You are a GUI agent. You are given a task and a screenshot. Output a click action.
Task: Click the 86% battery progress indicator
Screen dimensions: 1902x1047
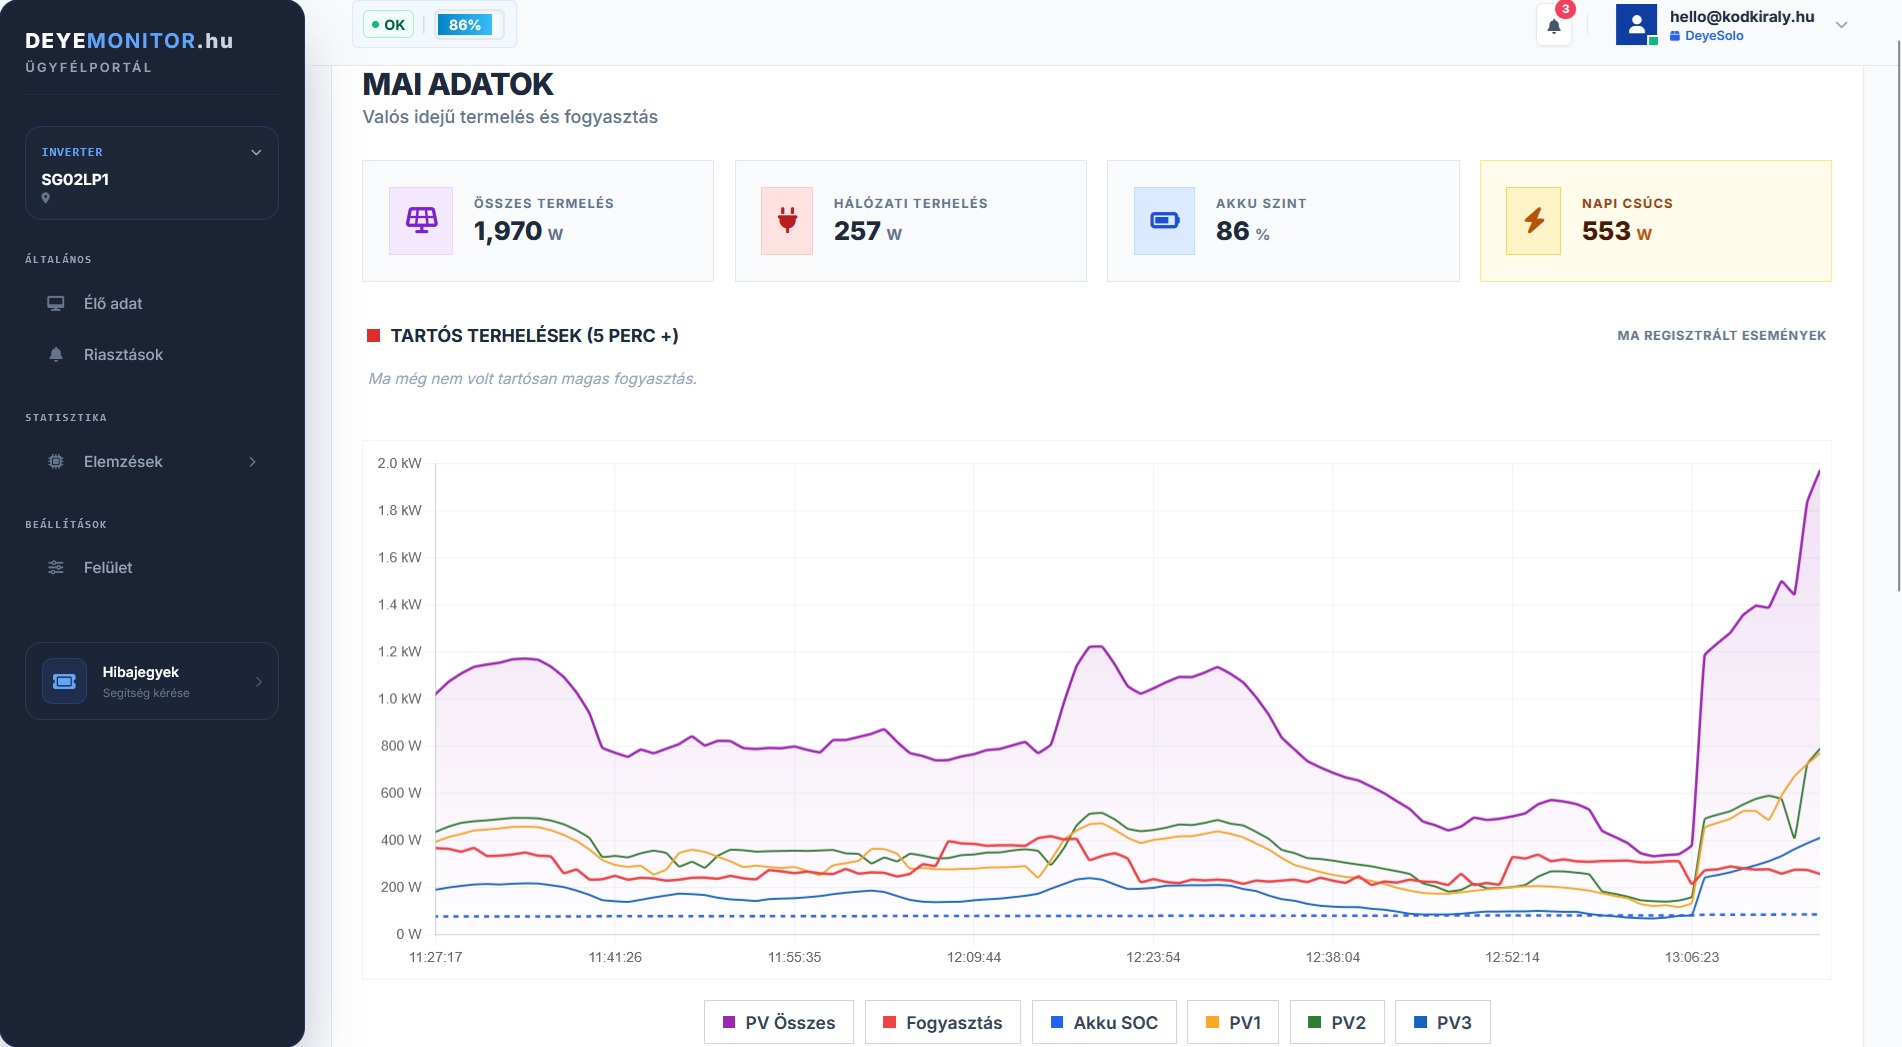pos(465,24)
